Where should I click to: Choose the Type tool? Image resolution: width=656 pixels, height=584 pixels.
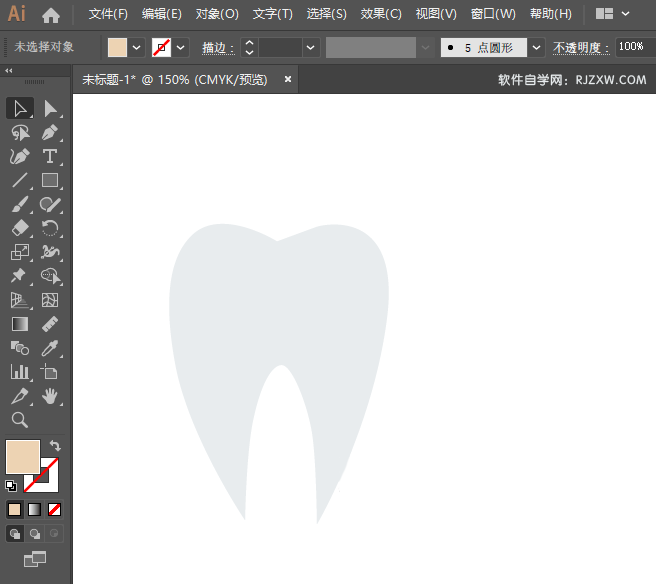pyautogui.click(x=50, y=156)
